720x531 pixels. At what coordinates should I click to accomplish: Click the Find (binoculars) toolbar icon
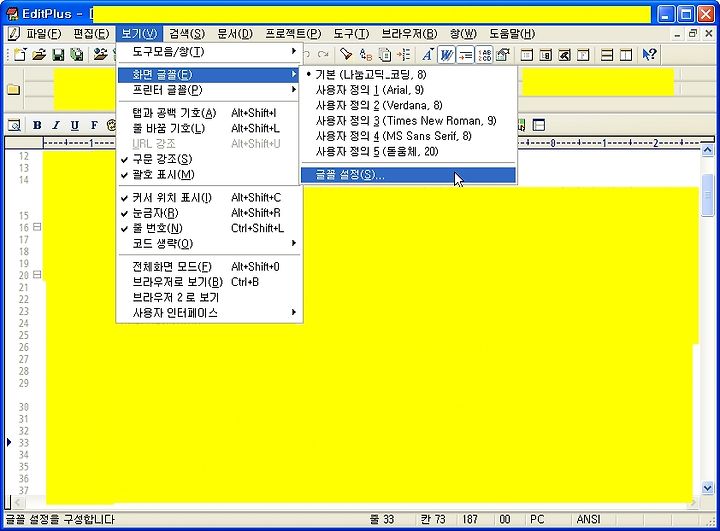pyautogui.click(x=345, y=55)
